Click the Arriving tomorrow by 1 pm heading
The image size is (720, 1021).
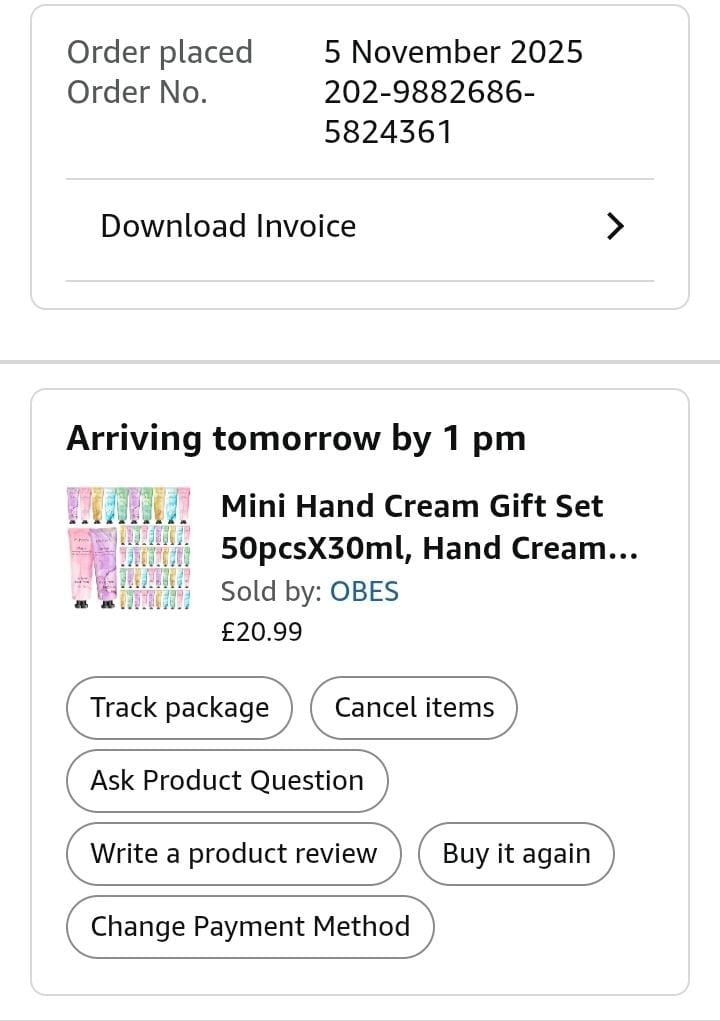296,438
